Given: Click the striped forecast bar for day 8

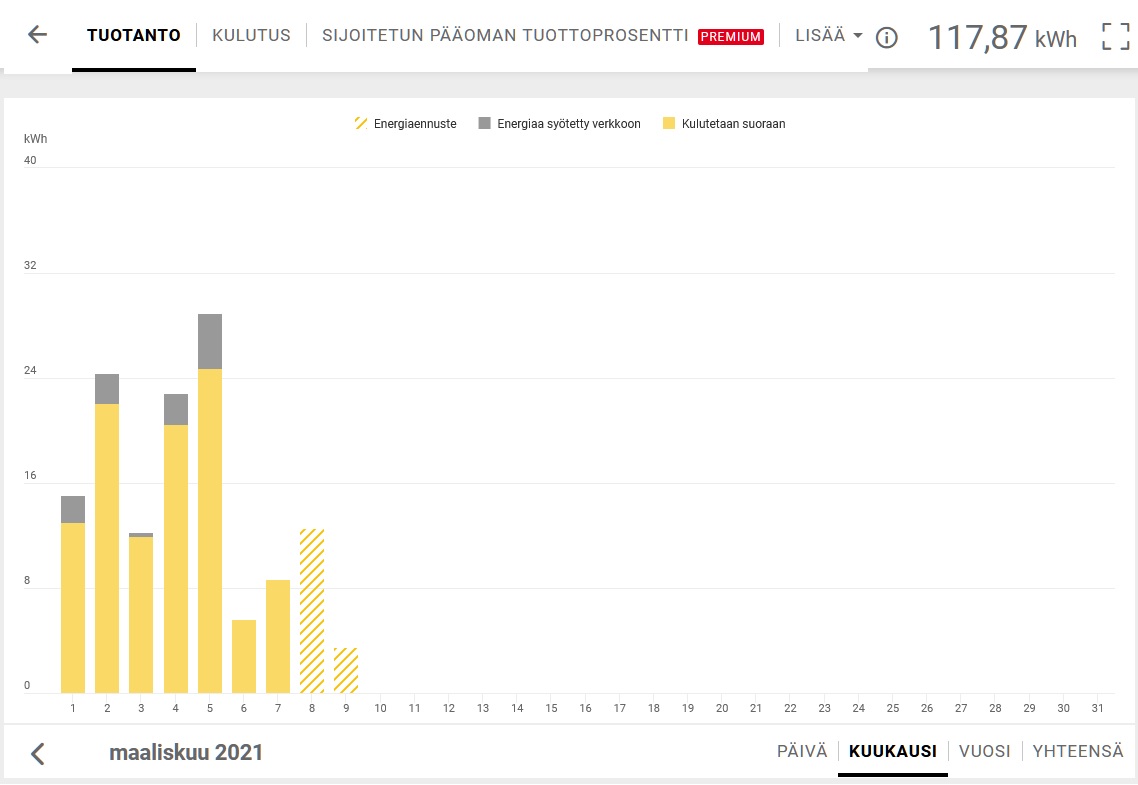Looking at the screenshot, I should coord(312,612).
